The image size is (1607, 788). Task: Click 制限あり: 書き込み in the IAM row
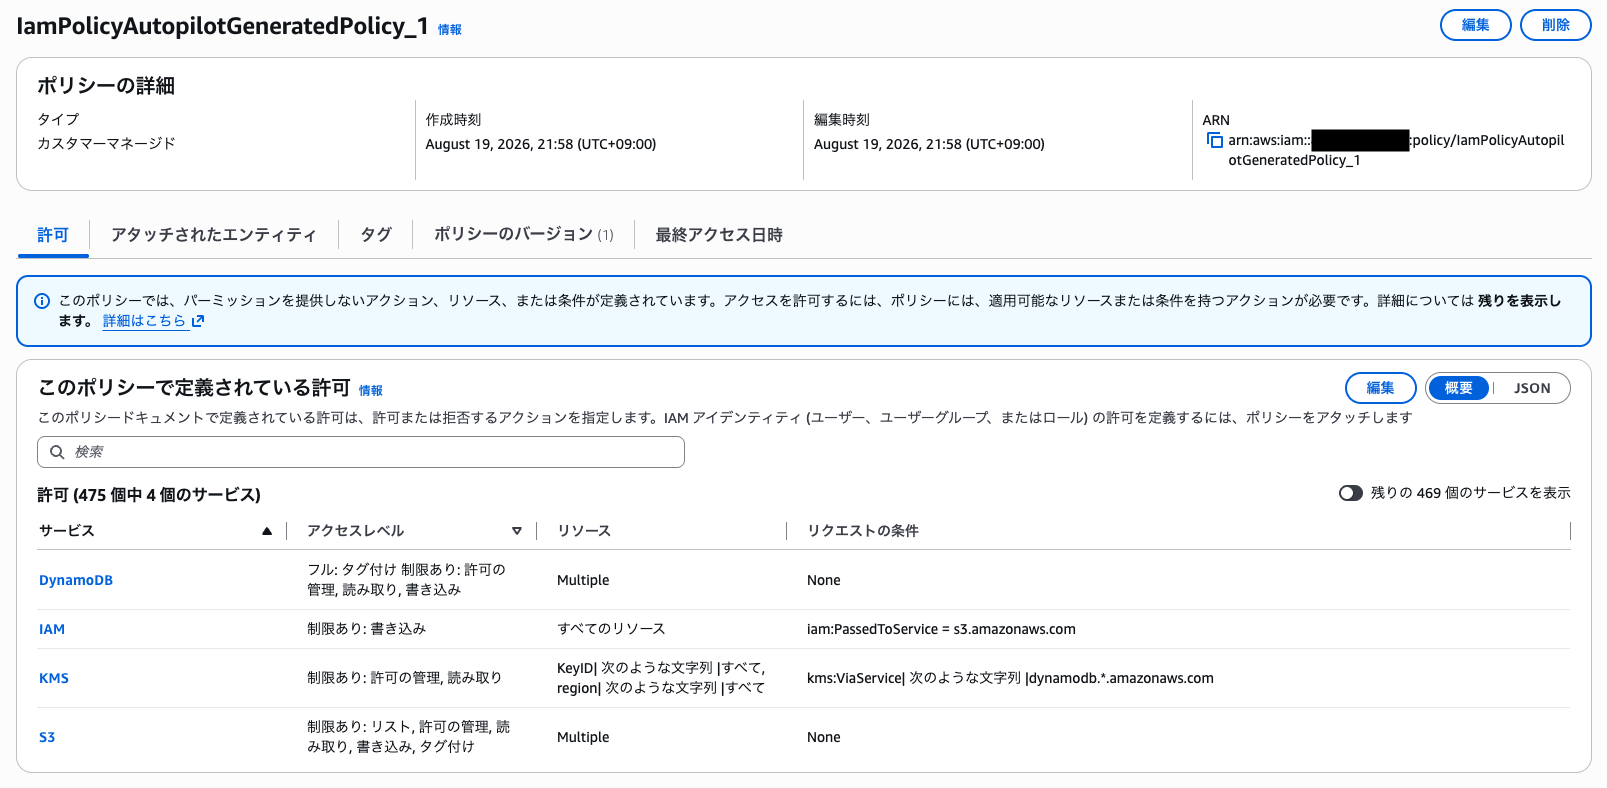(366, 629)
